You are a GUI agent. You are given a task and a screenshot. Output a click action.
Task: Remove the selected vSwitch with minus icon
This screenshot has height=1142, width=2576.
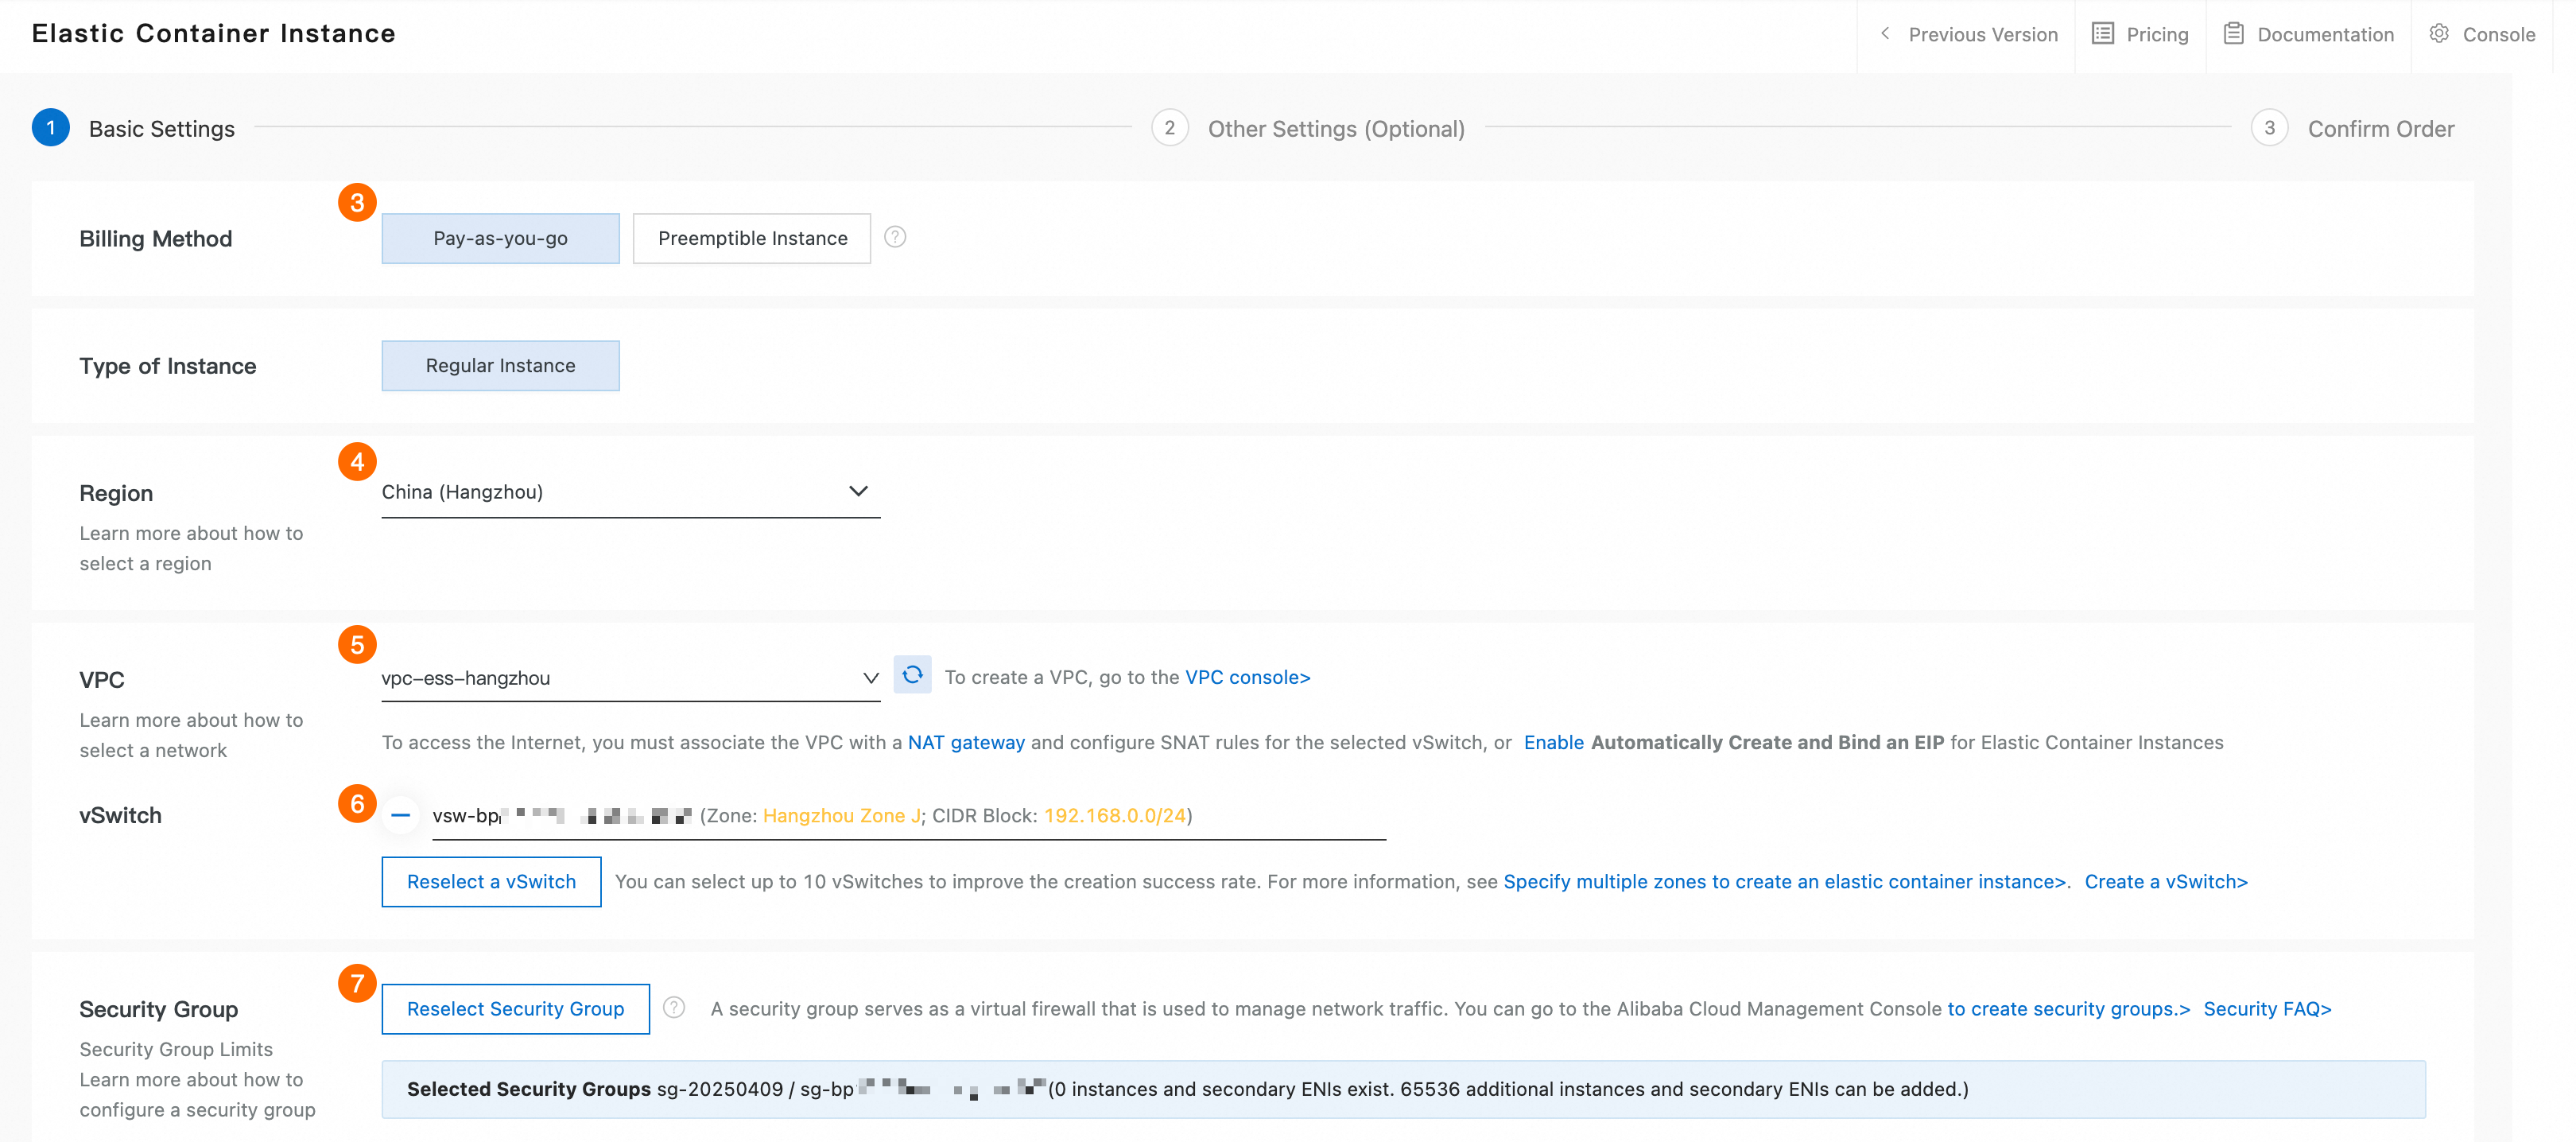(400, 815)
